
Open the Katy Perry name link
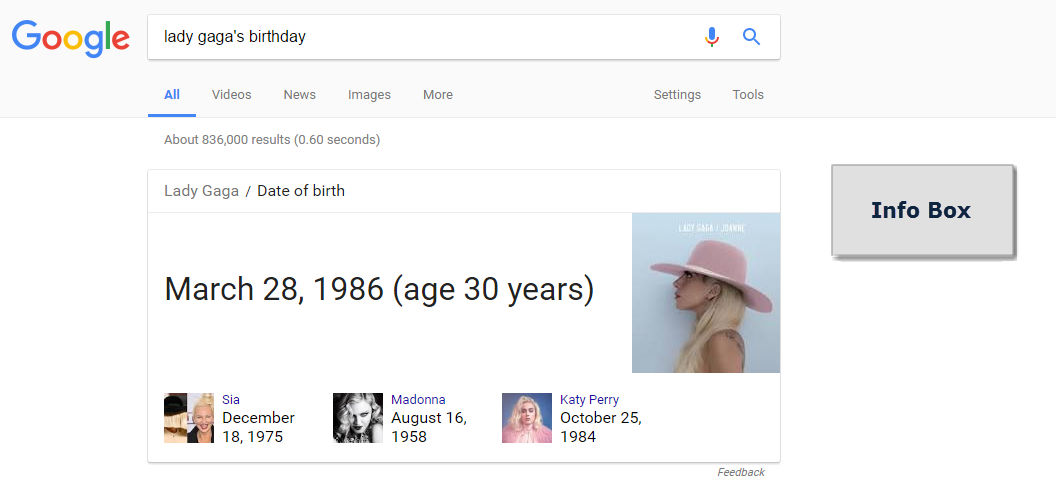(x=589, y=400)
